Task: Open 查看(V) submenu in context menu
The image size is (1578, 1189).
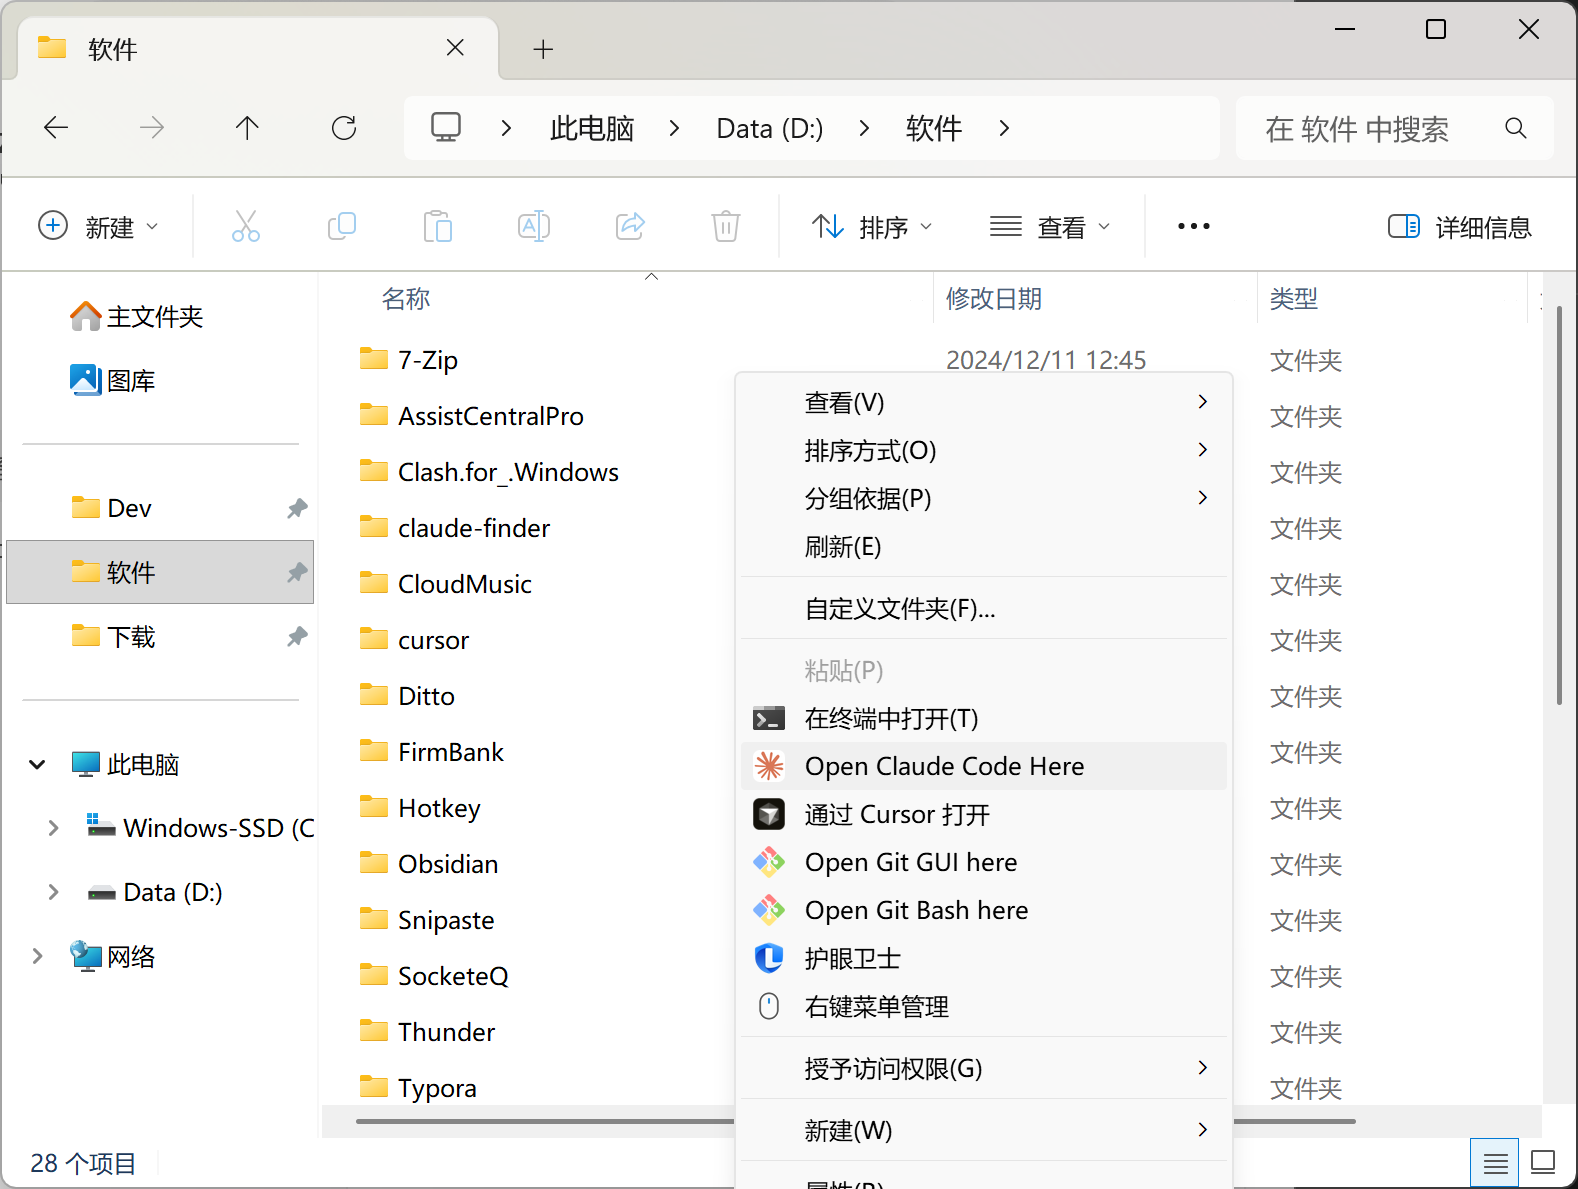Action: (984, 402)
